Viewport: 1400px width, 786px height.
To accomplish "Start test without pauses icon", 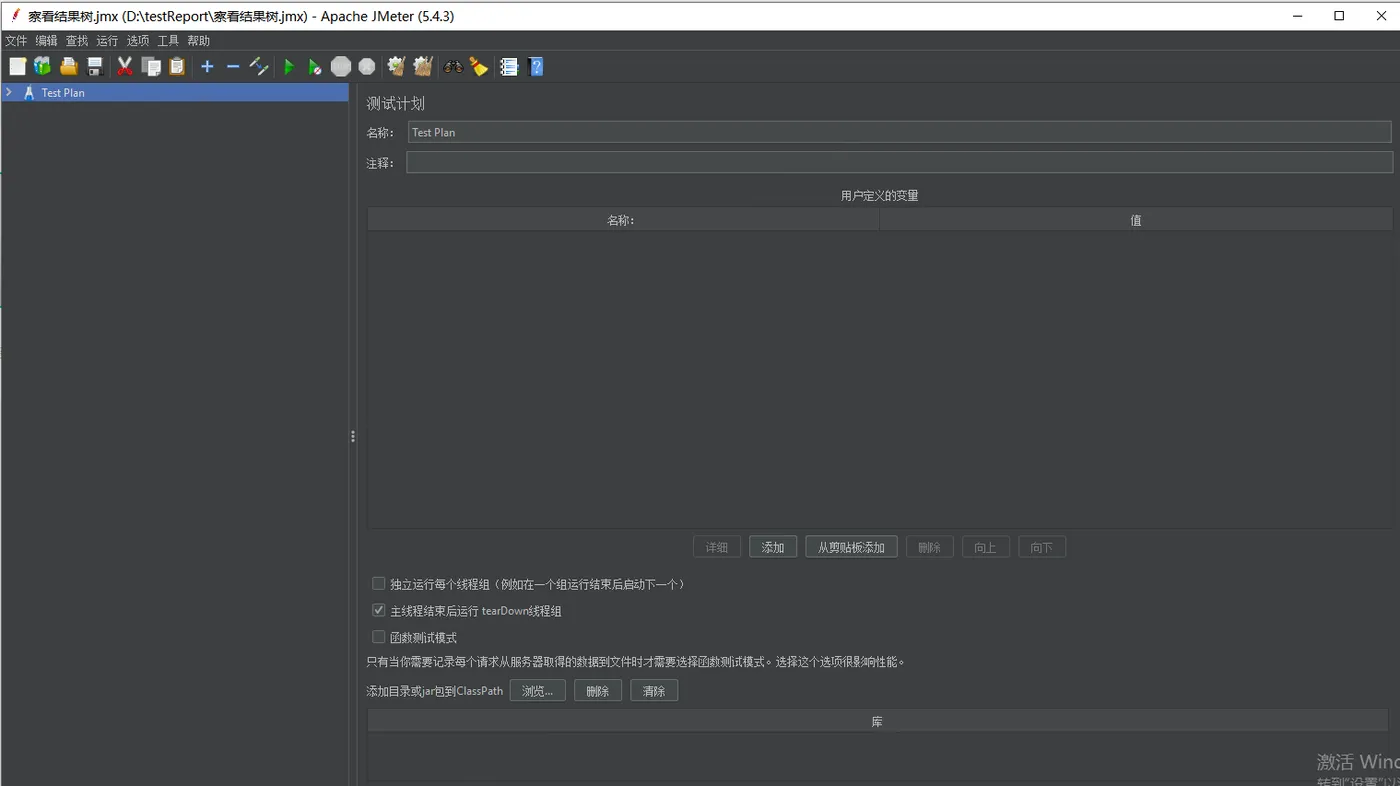I will (x=315, y=67).
